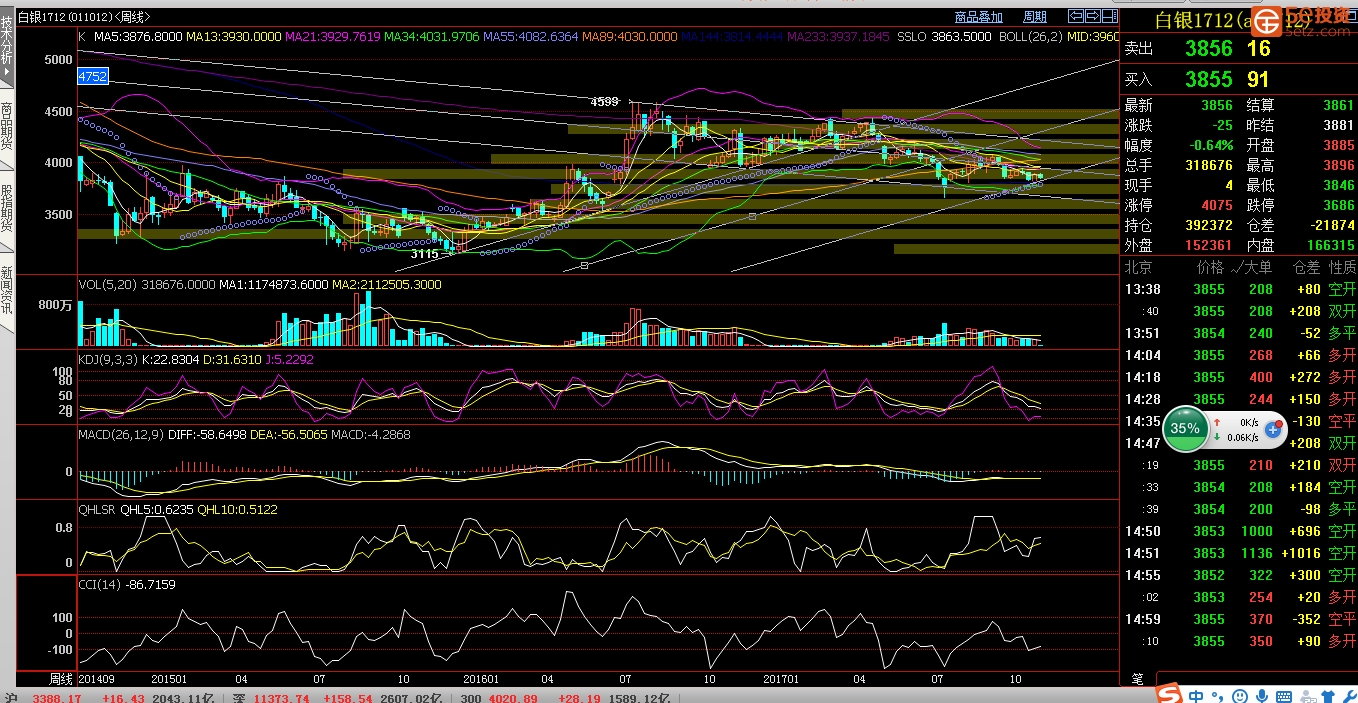
Task: Click the 涨停 limit-up value 4075
Action: pos(1217,205)
